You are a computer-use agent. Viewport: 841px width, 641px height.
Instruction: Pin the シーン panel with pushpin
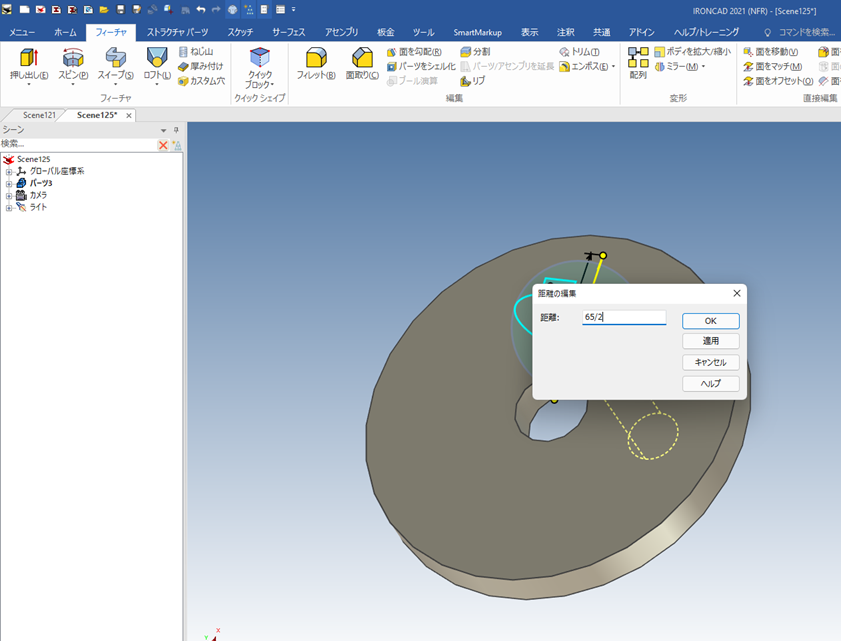[176, 130]
